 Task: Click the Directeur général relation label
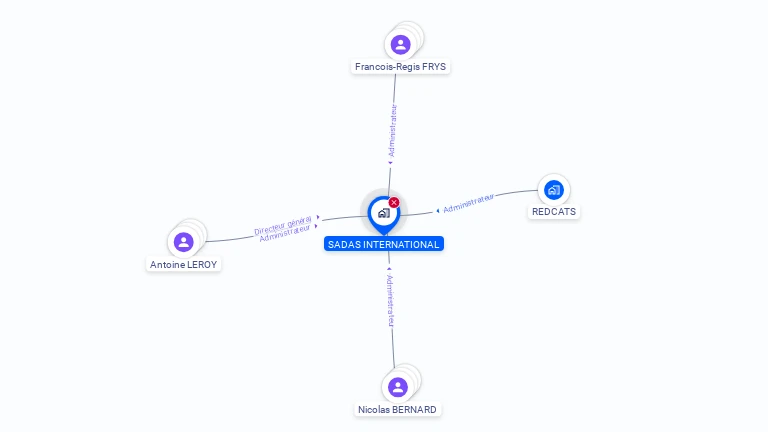coord(283,225)
